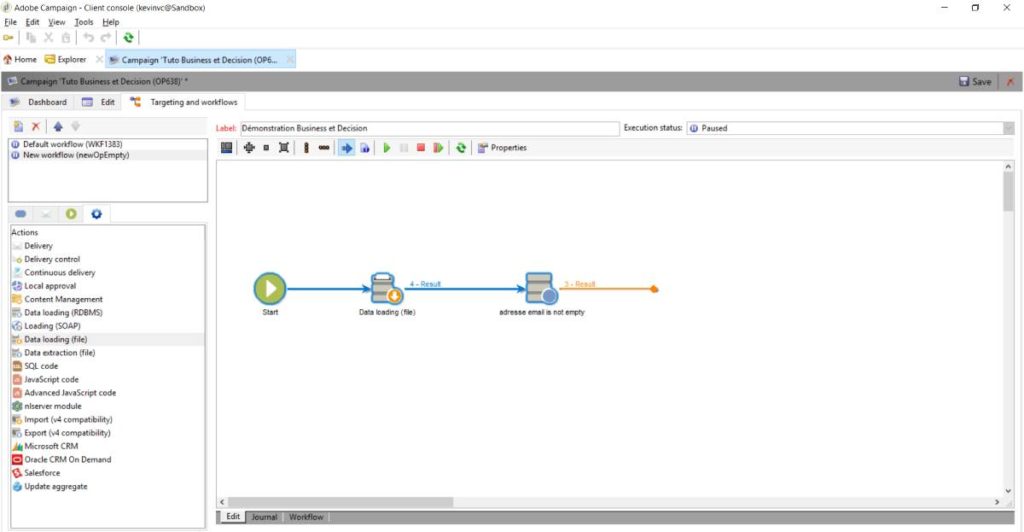The image size is (1024, 532).
Task: Click the redo arrow in the top toolbar
Action: tap(106, 38)
